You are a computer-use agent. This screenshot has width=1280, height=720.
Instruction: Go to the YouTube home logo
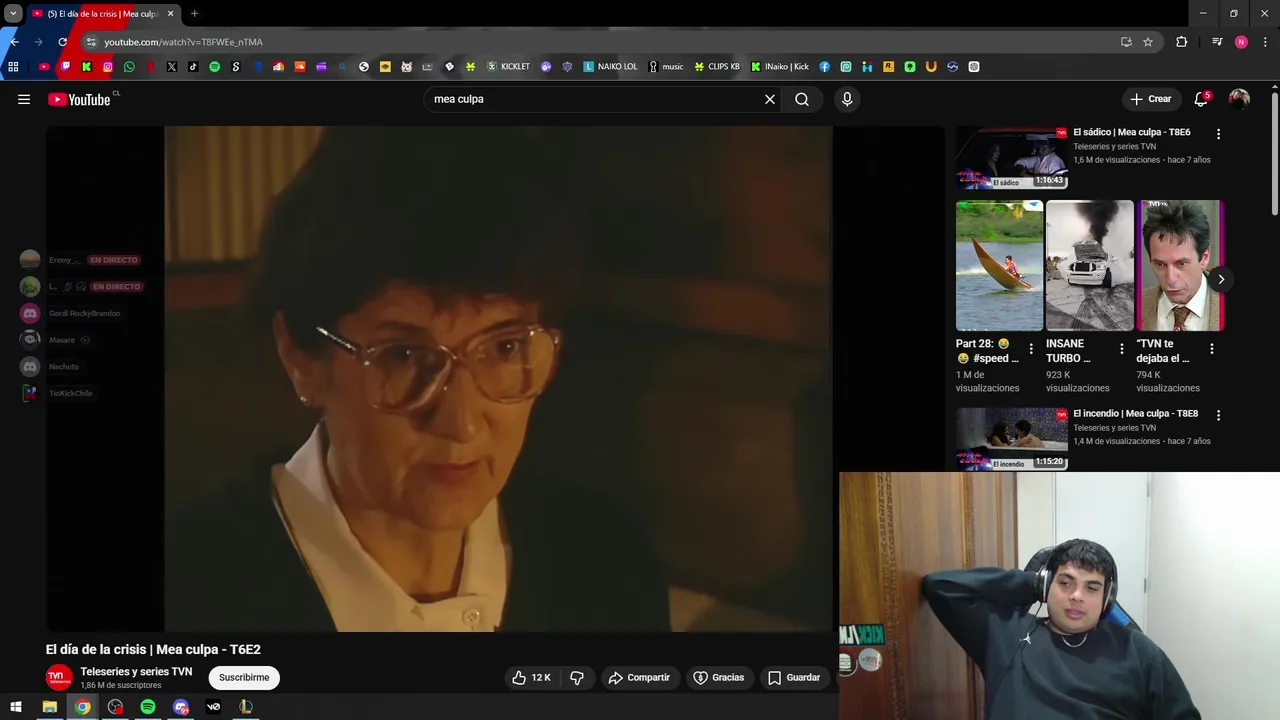[79, 99]
